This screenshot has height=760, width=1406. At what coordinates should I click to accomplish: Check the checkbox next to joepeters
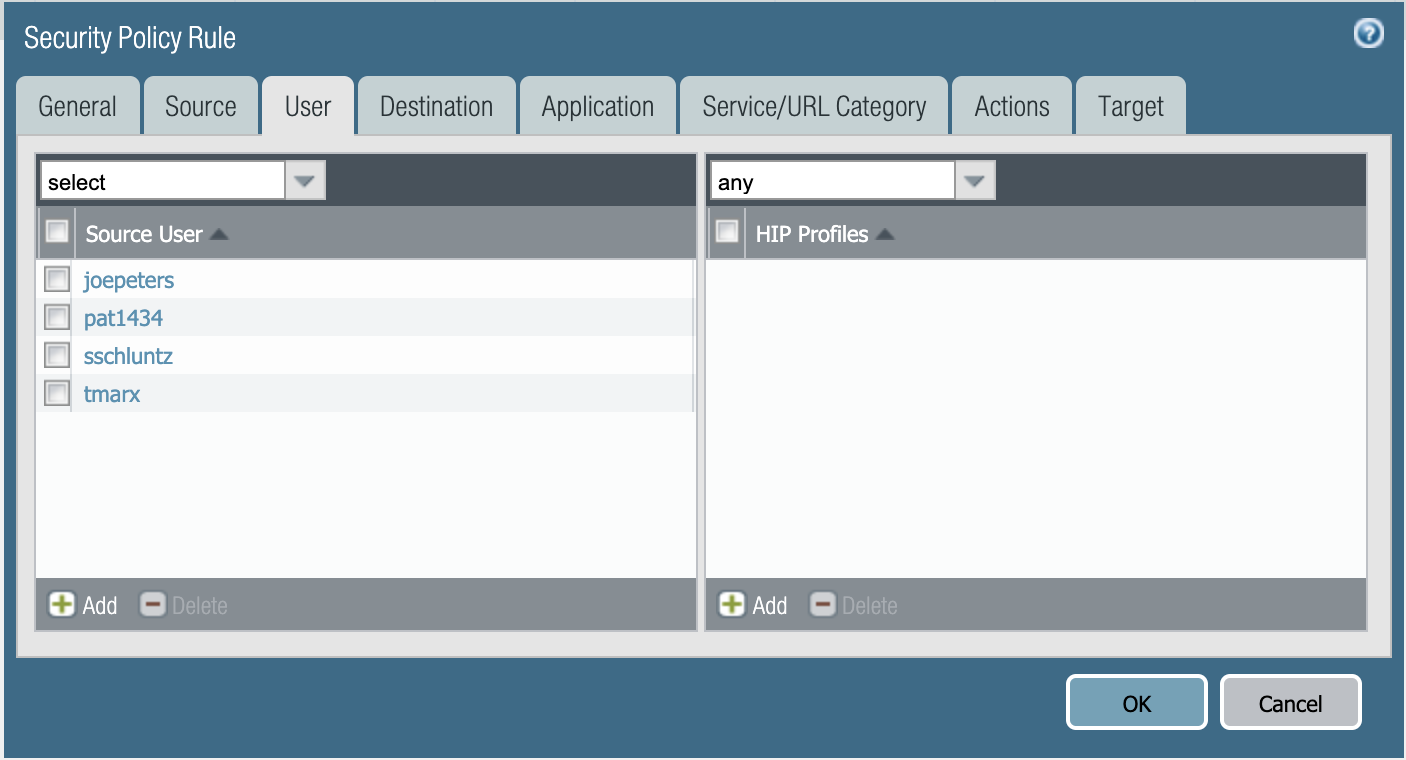56,279
